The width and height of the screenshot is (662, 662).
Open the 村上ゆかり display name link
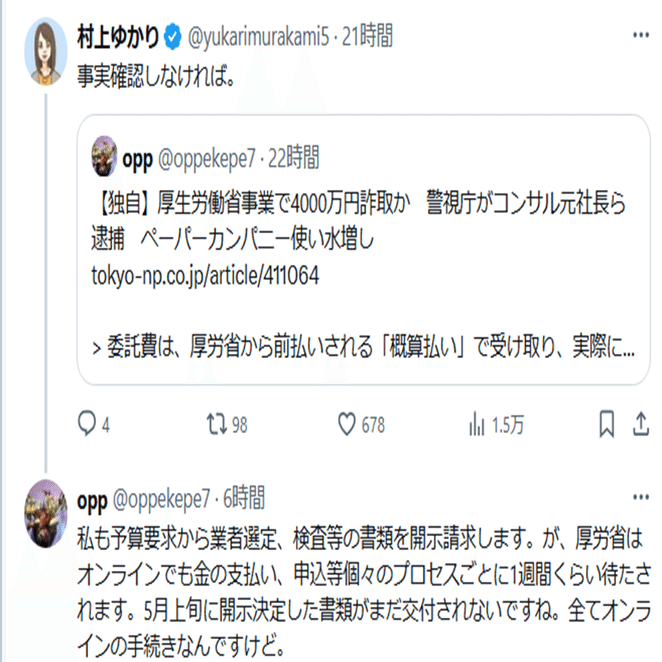[118, 37]
